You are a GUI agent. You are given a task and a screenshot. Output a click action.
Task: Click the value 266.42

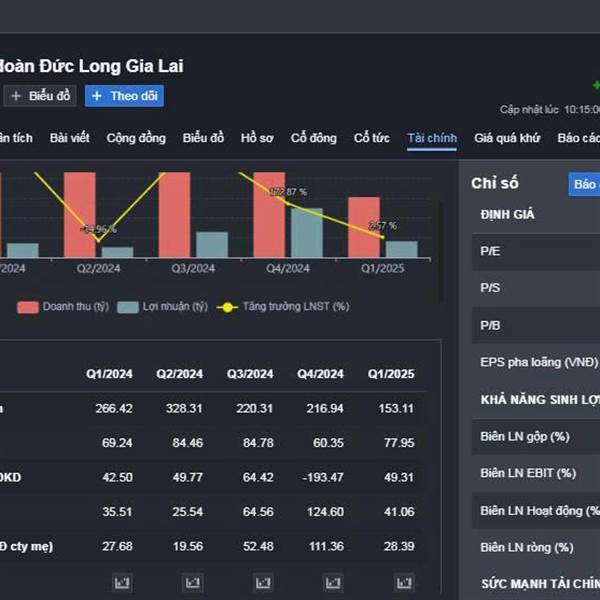click(x=114, y=408)
